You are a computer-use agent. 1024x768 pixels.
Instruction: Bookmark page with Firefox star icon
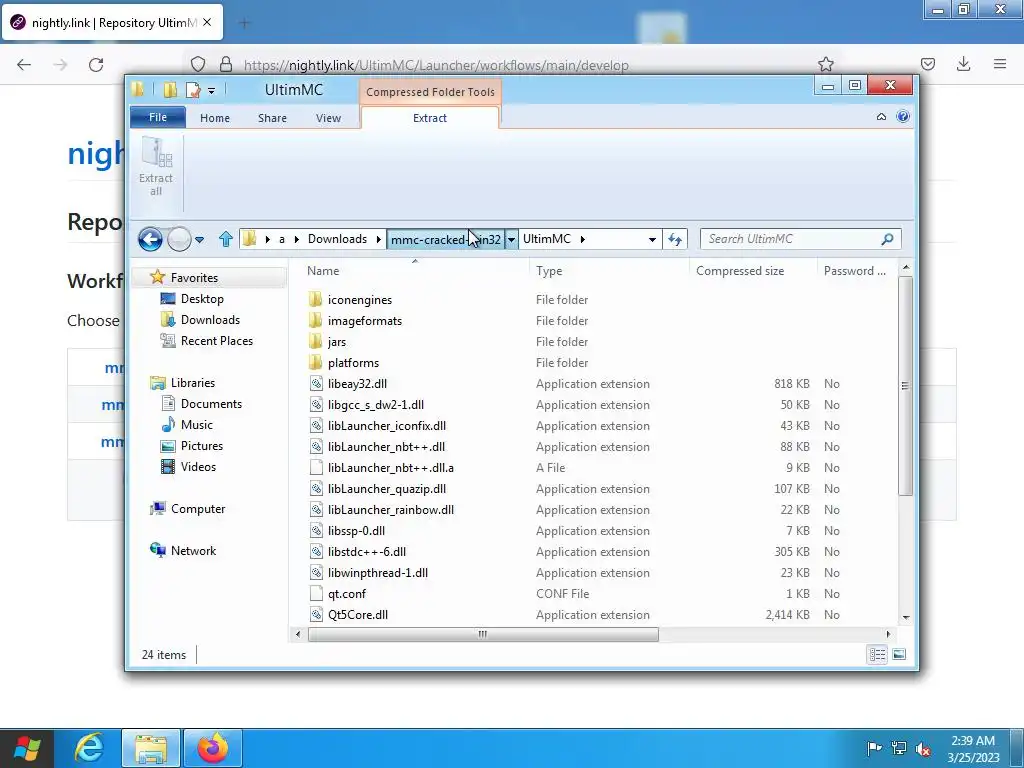pyautogui.click(x=825, y=64)
